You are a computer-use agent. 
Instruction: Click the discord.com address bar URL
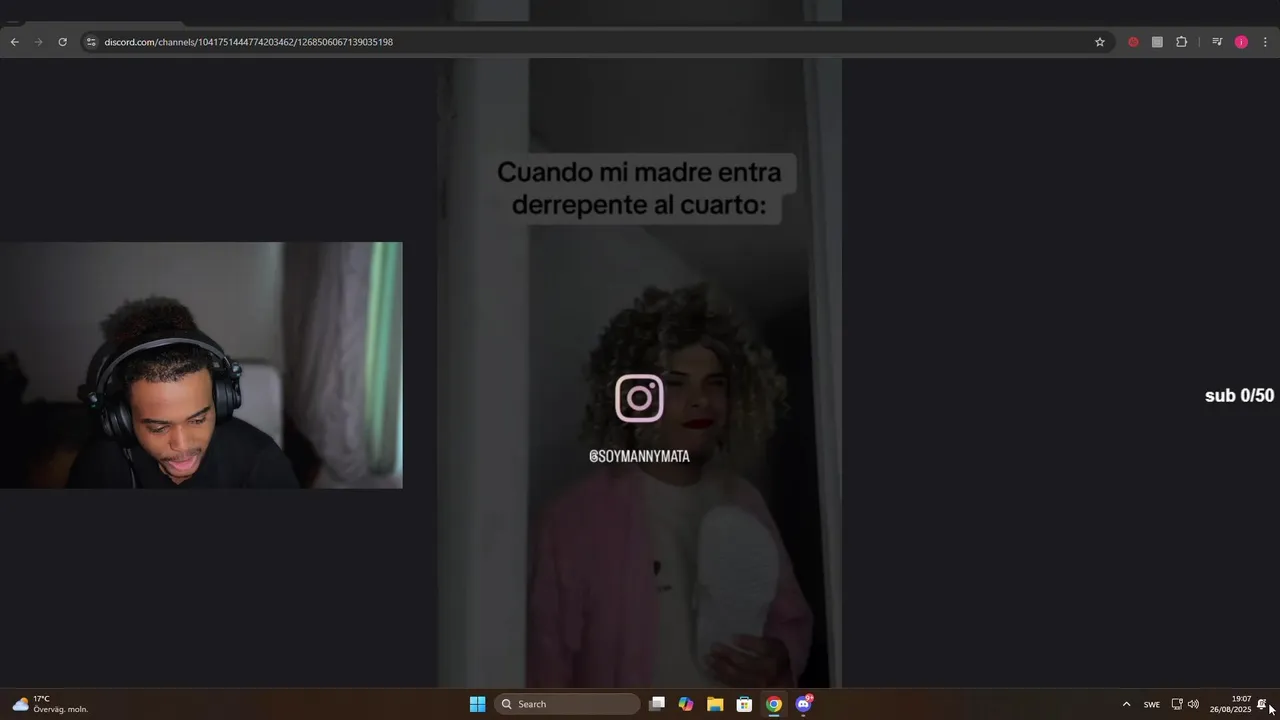pyautogui.click(x=248, y=42)
